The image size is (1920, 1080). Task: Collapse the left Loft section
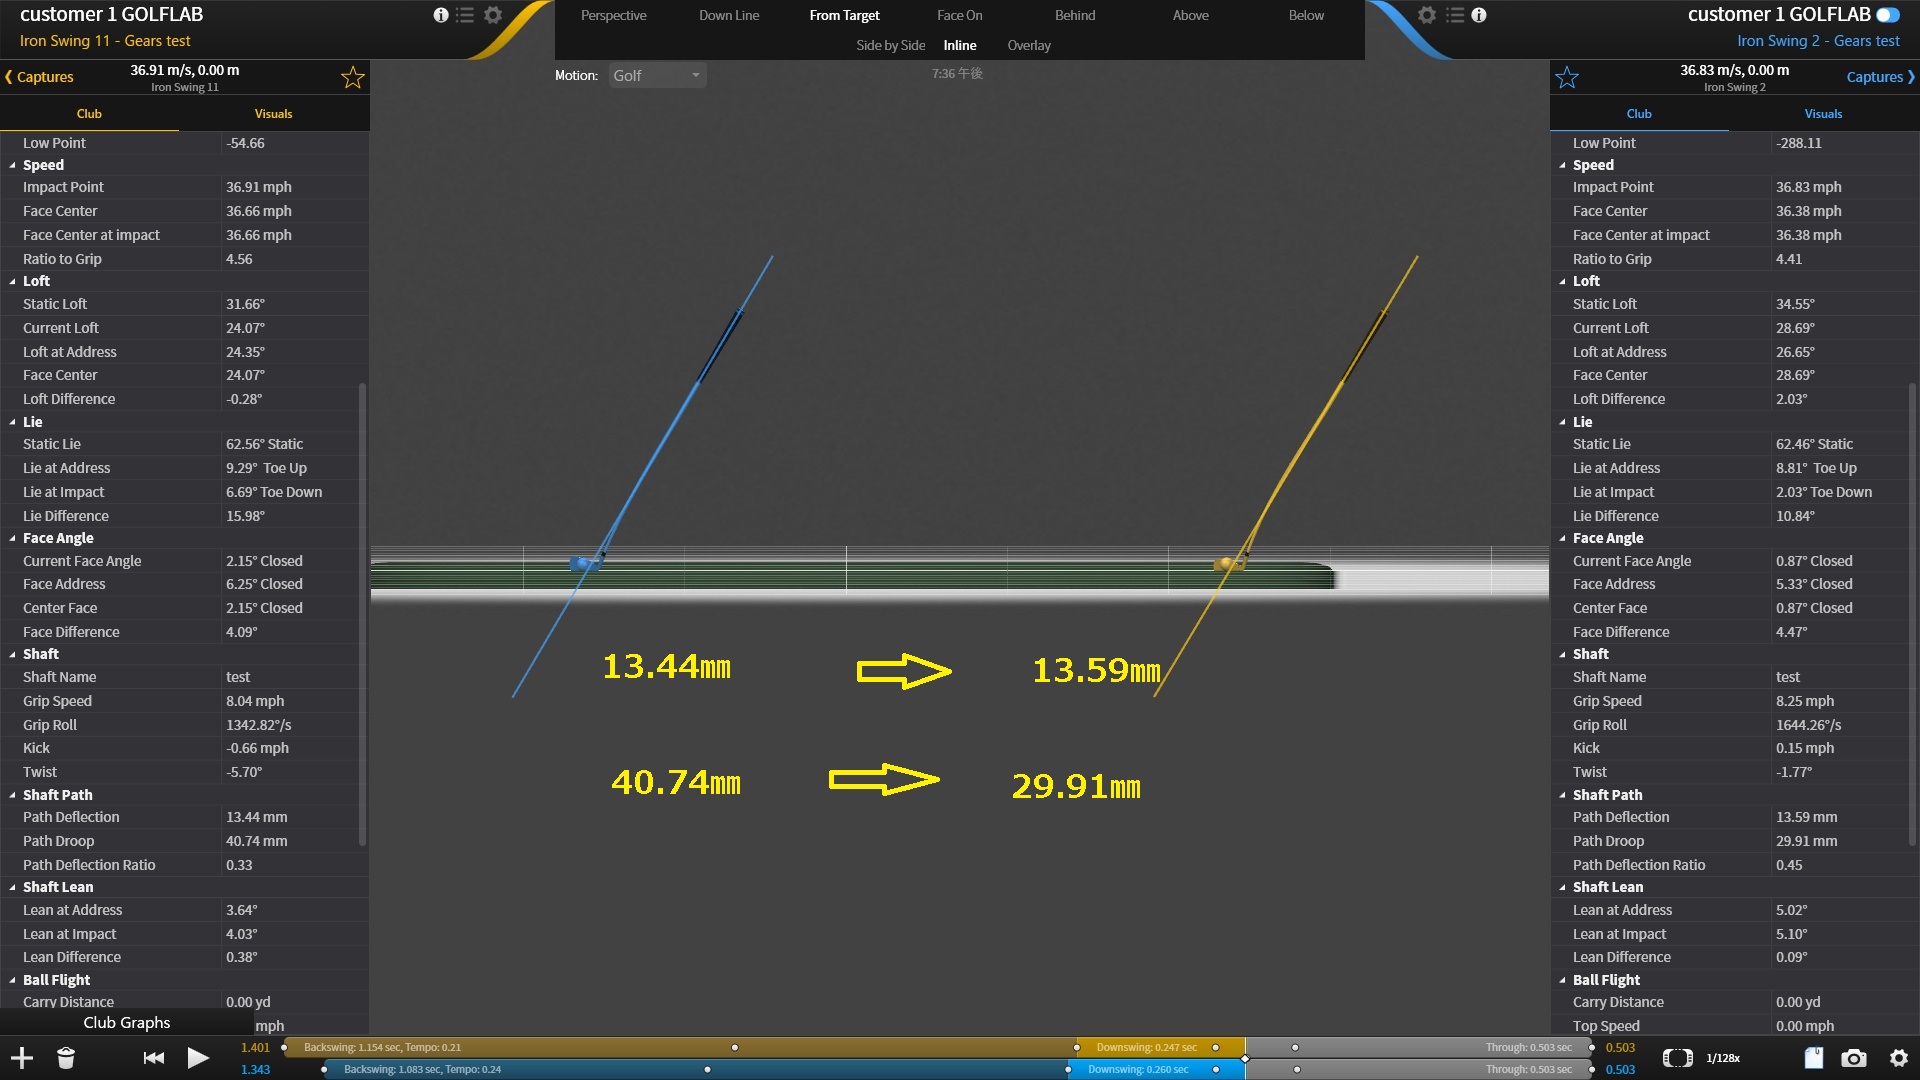click(13, 282)
